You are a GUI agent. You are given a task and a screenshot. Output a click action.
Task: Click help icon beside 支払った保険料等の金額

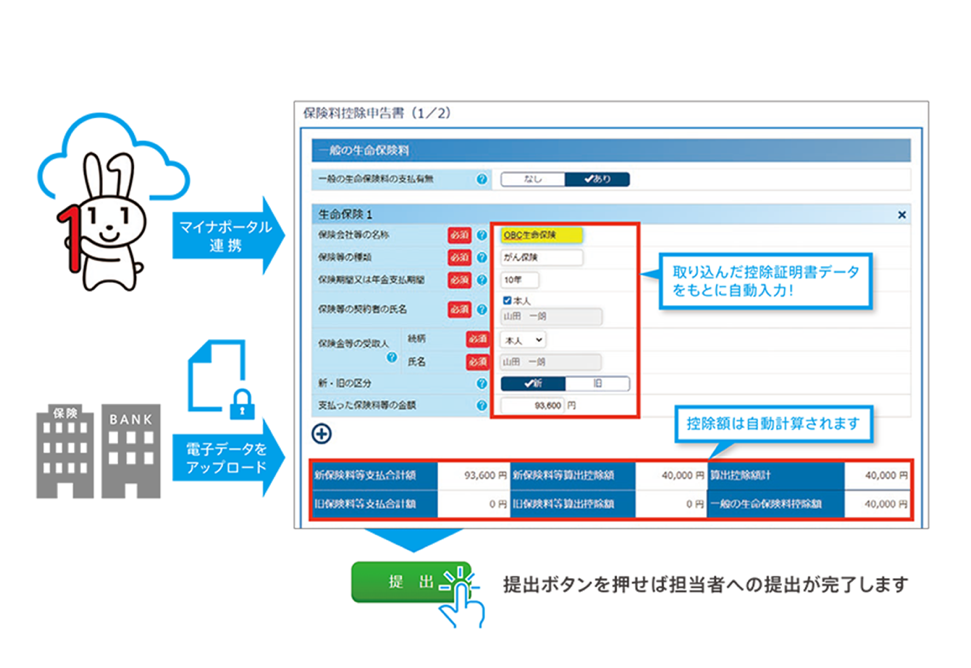pyautogui.click(x=482, y=406)
